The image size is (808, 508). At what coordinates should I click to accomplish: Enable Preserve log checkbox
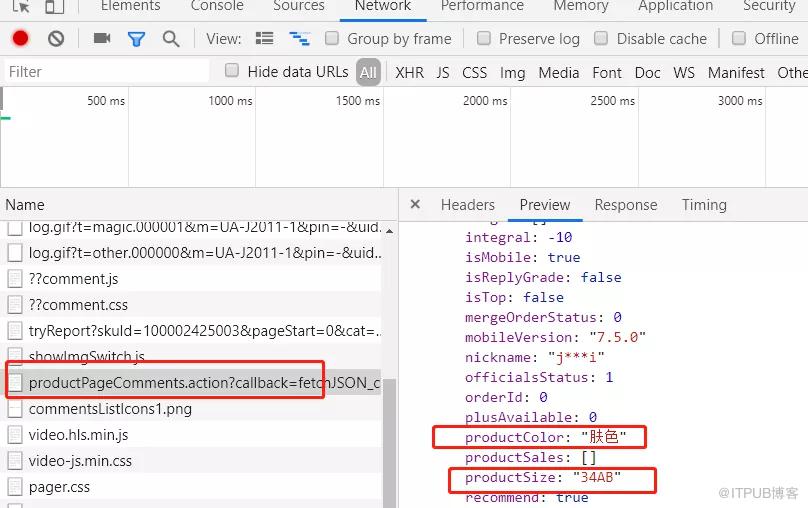483,38
